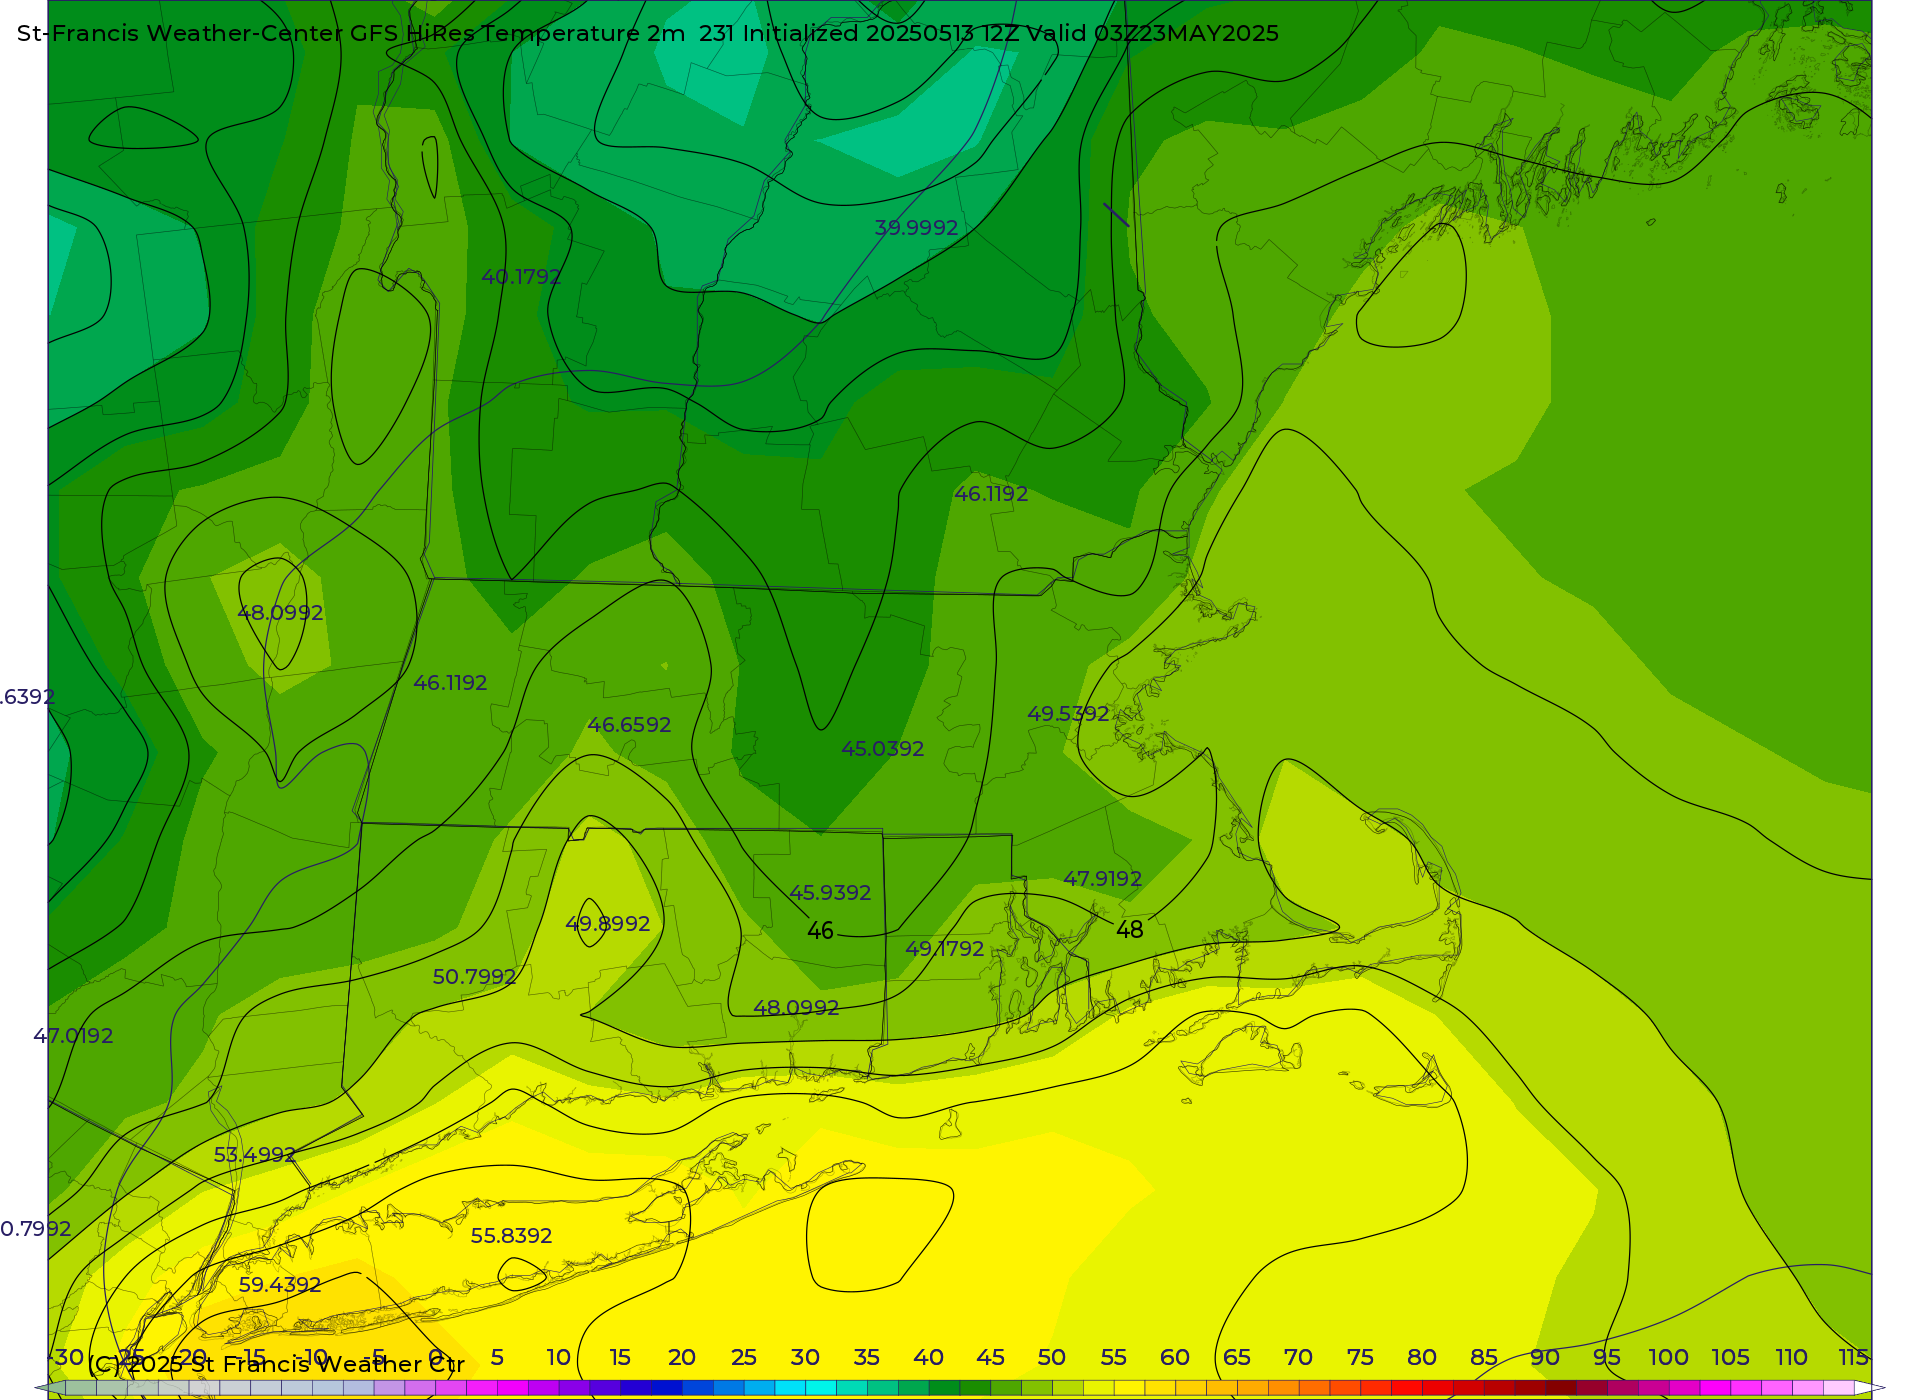
Task: Click the colorbar tick label 80
Action: (x=1422, y=1358)
